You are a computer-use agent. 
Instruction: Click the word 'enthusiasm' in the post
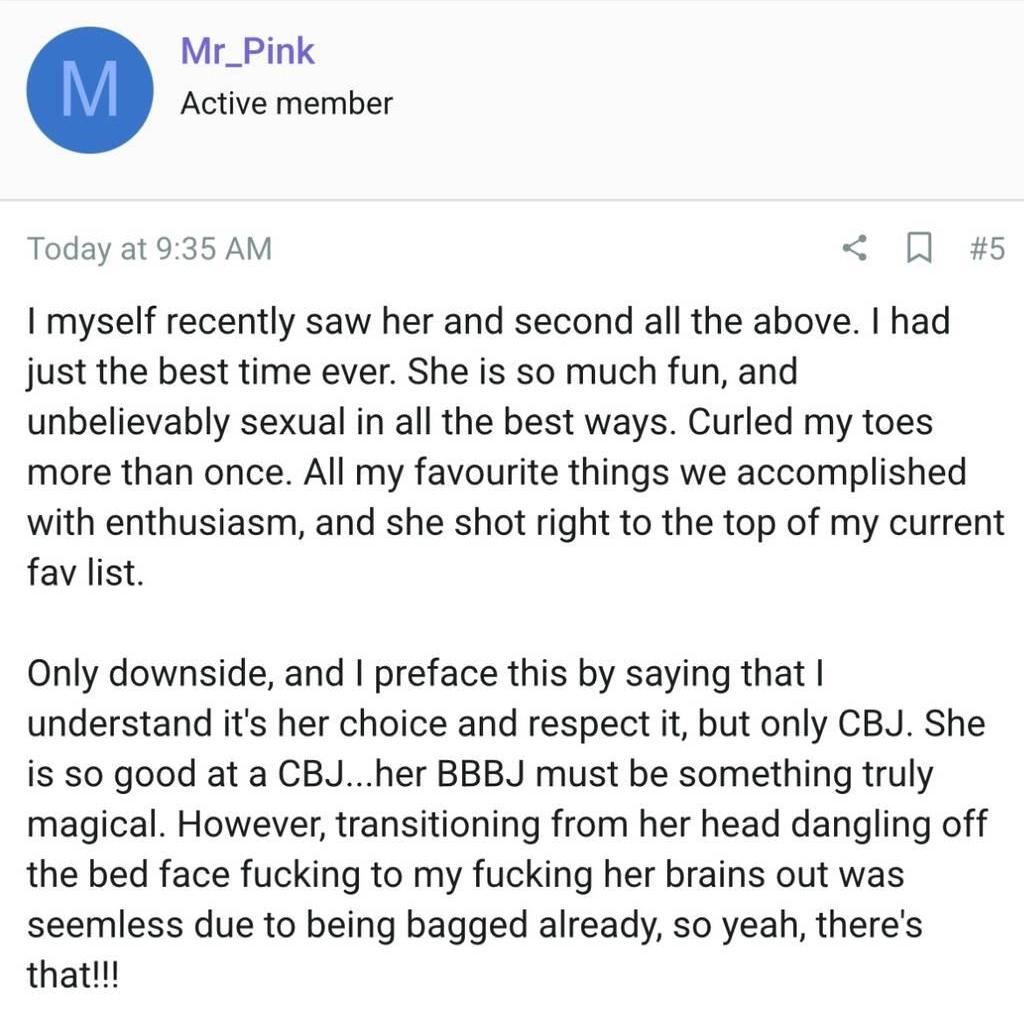(204, 522)
